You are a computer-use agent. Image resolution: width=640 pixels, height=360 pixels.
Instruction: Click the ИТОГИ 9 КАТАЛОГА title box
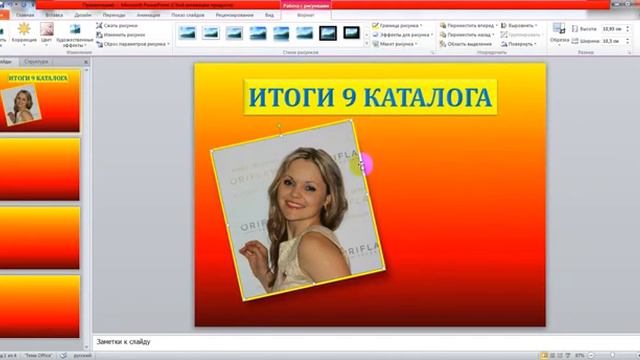point(370,97)
